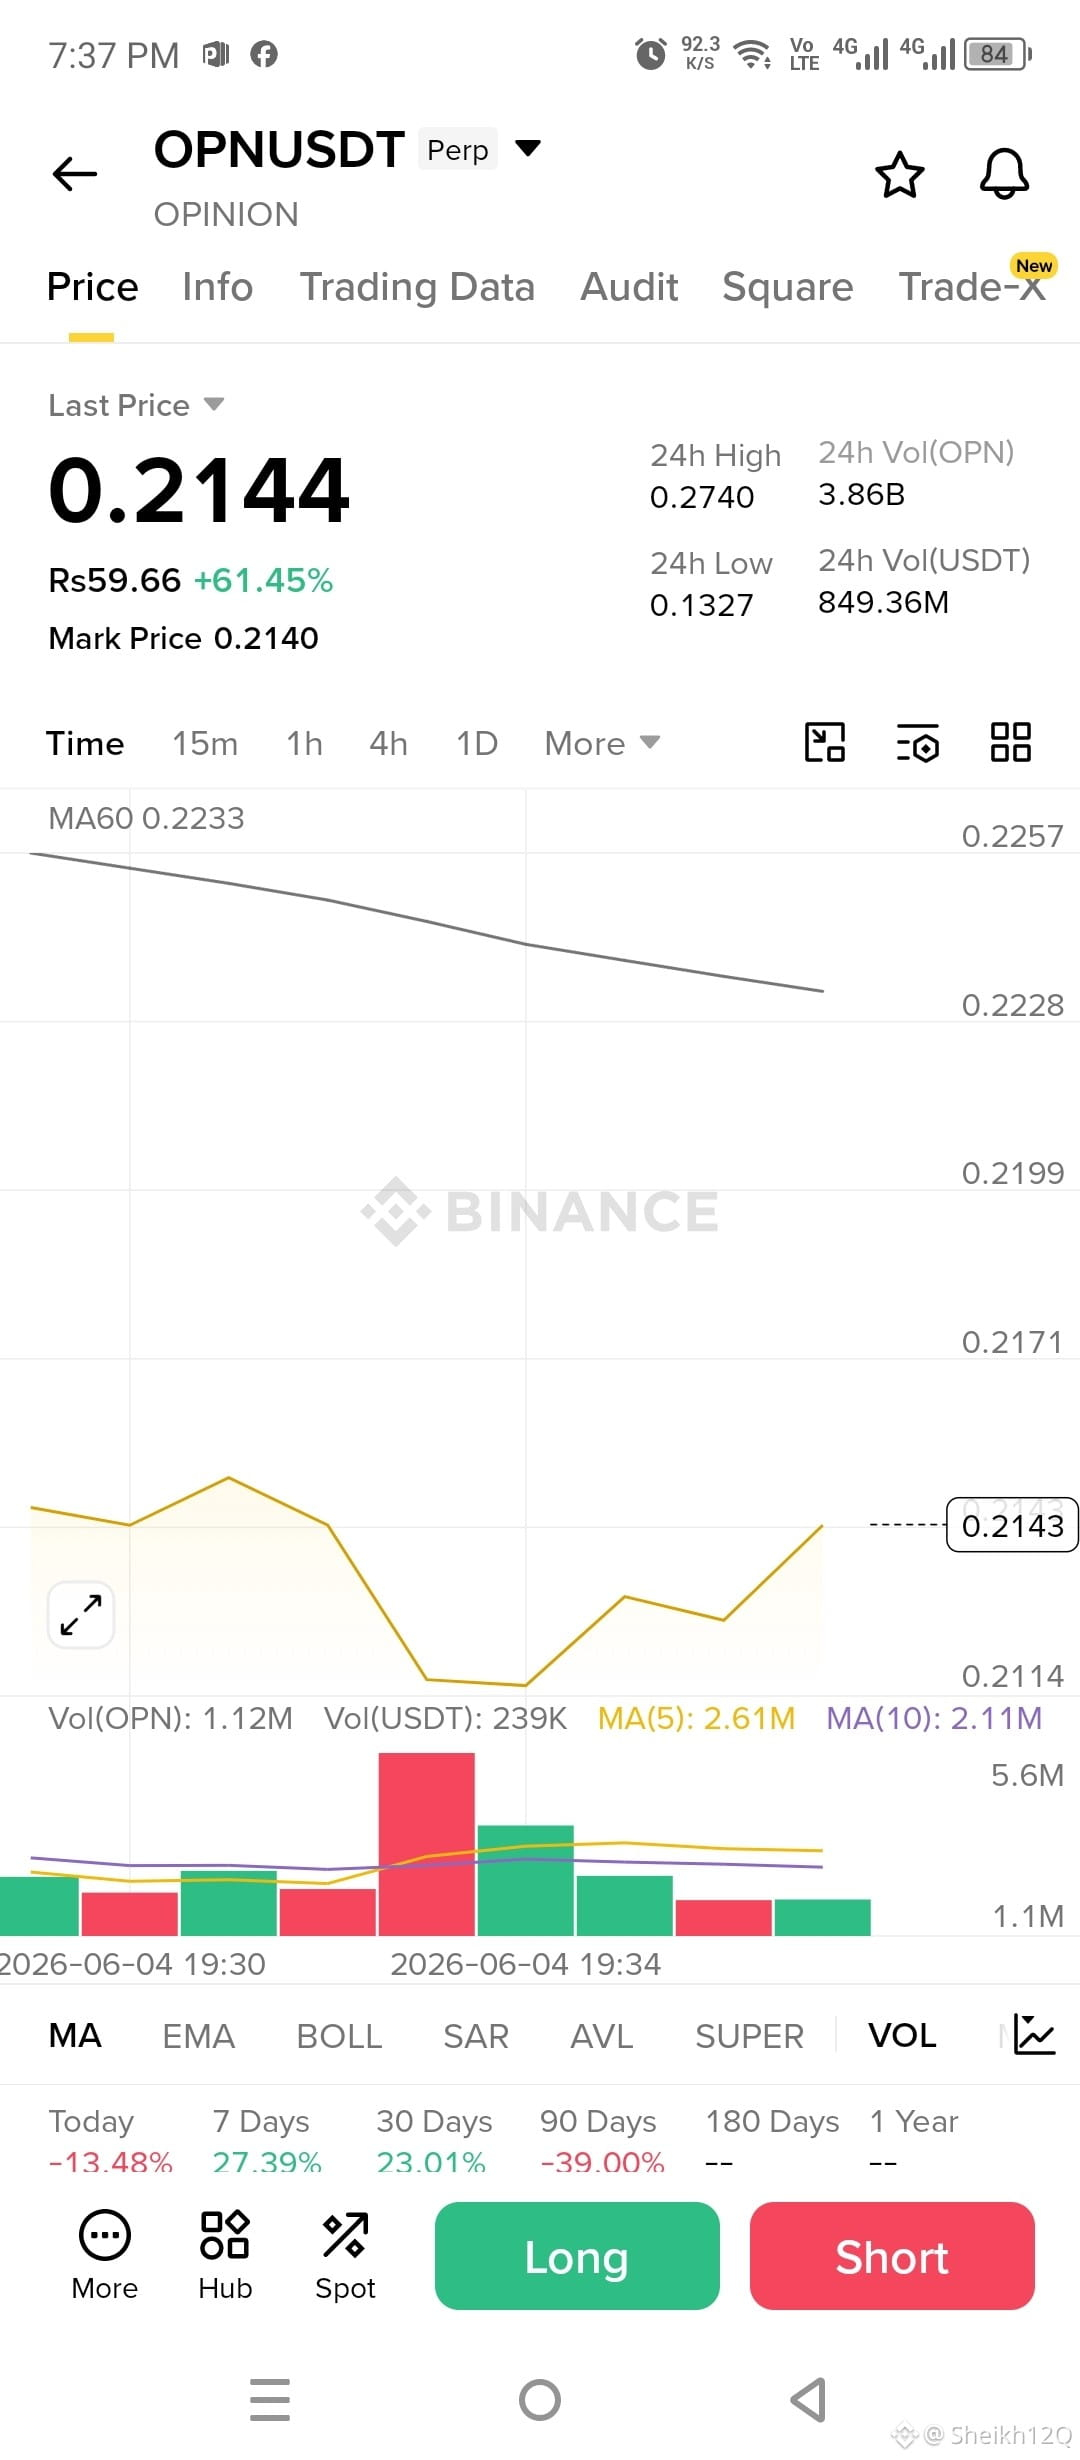
Task: Switch to the Trading Data tab
Action: click(417, 287)
